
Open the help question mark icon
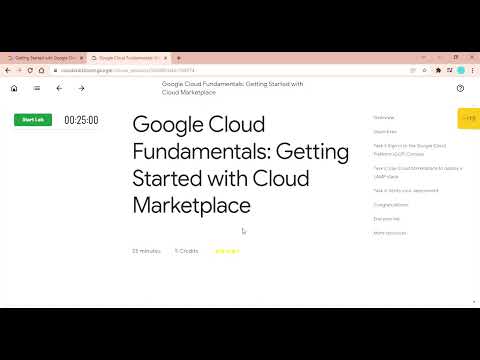(x=460, y=88)
